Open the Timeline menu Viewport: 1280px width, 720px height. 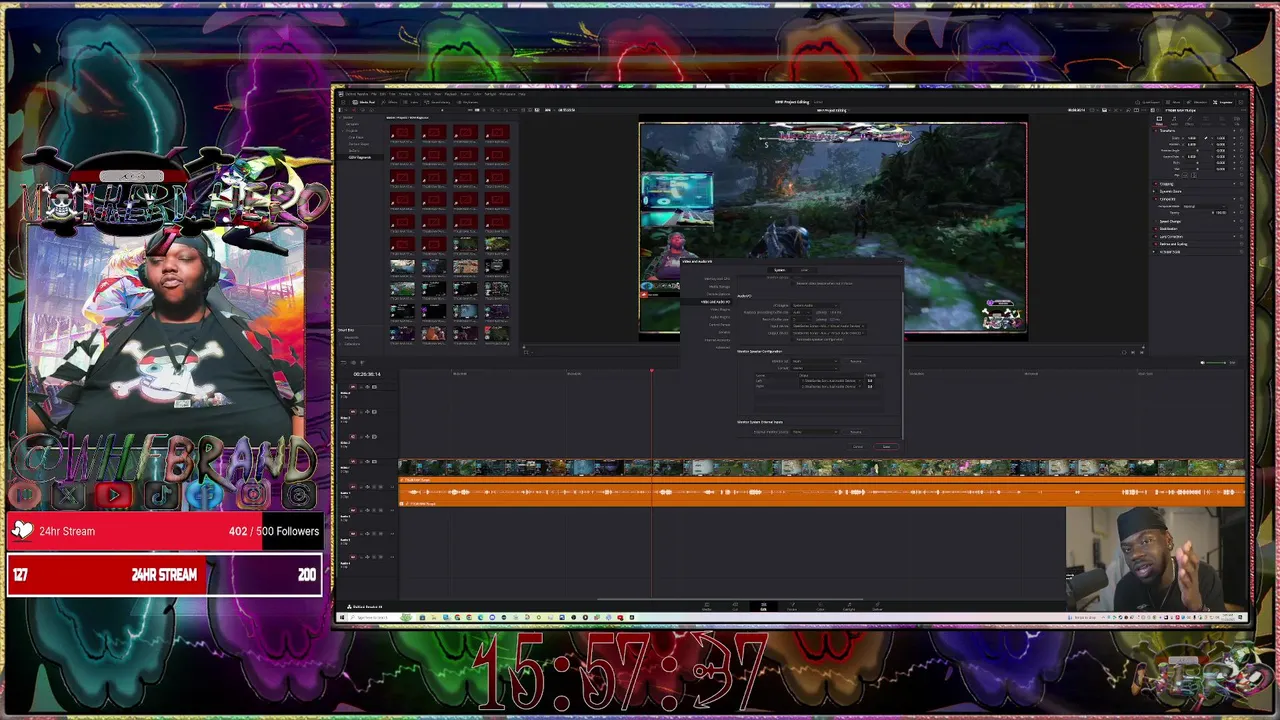tap(405, 94)
